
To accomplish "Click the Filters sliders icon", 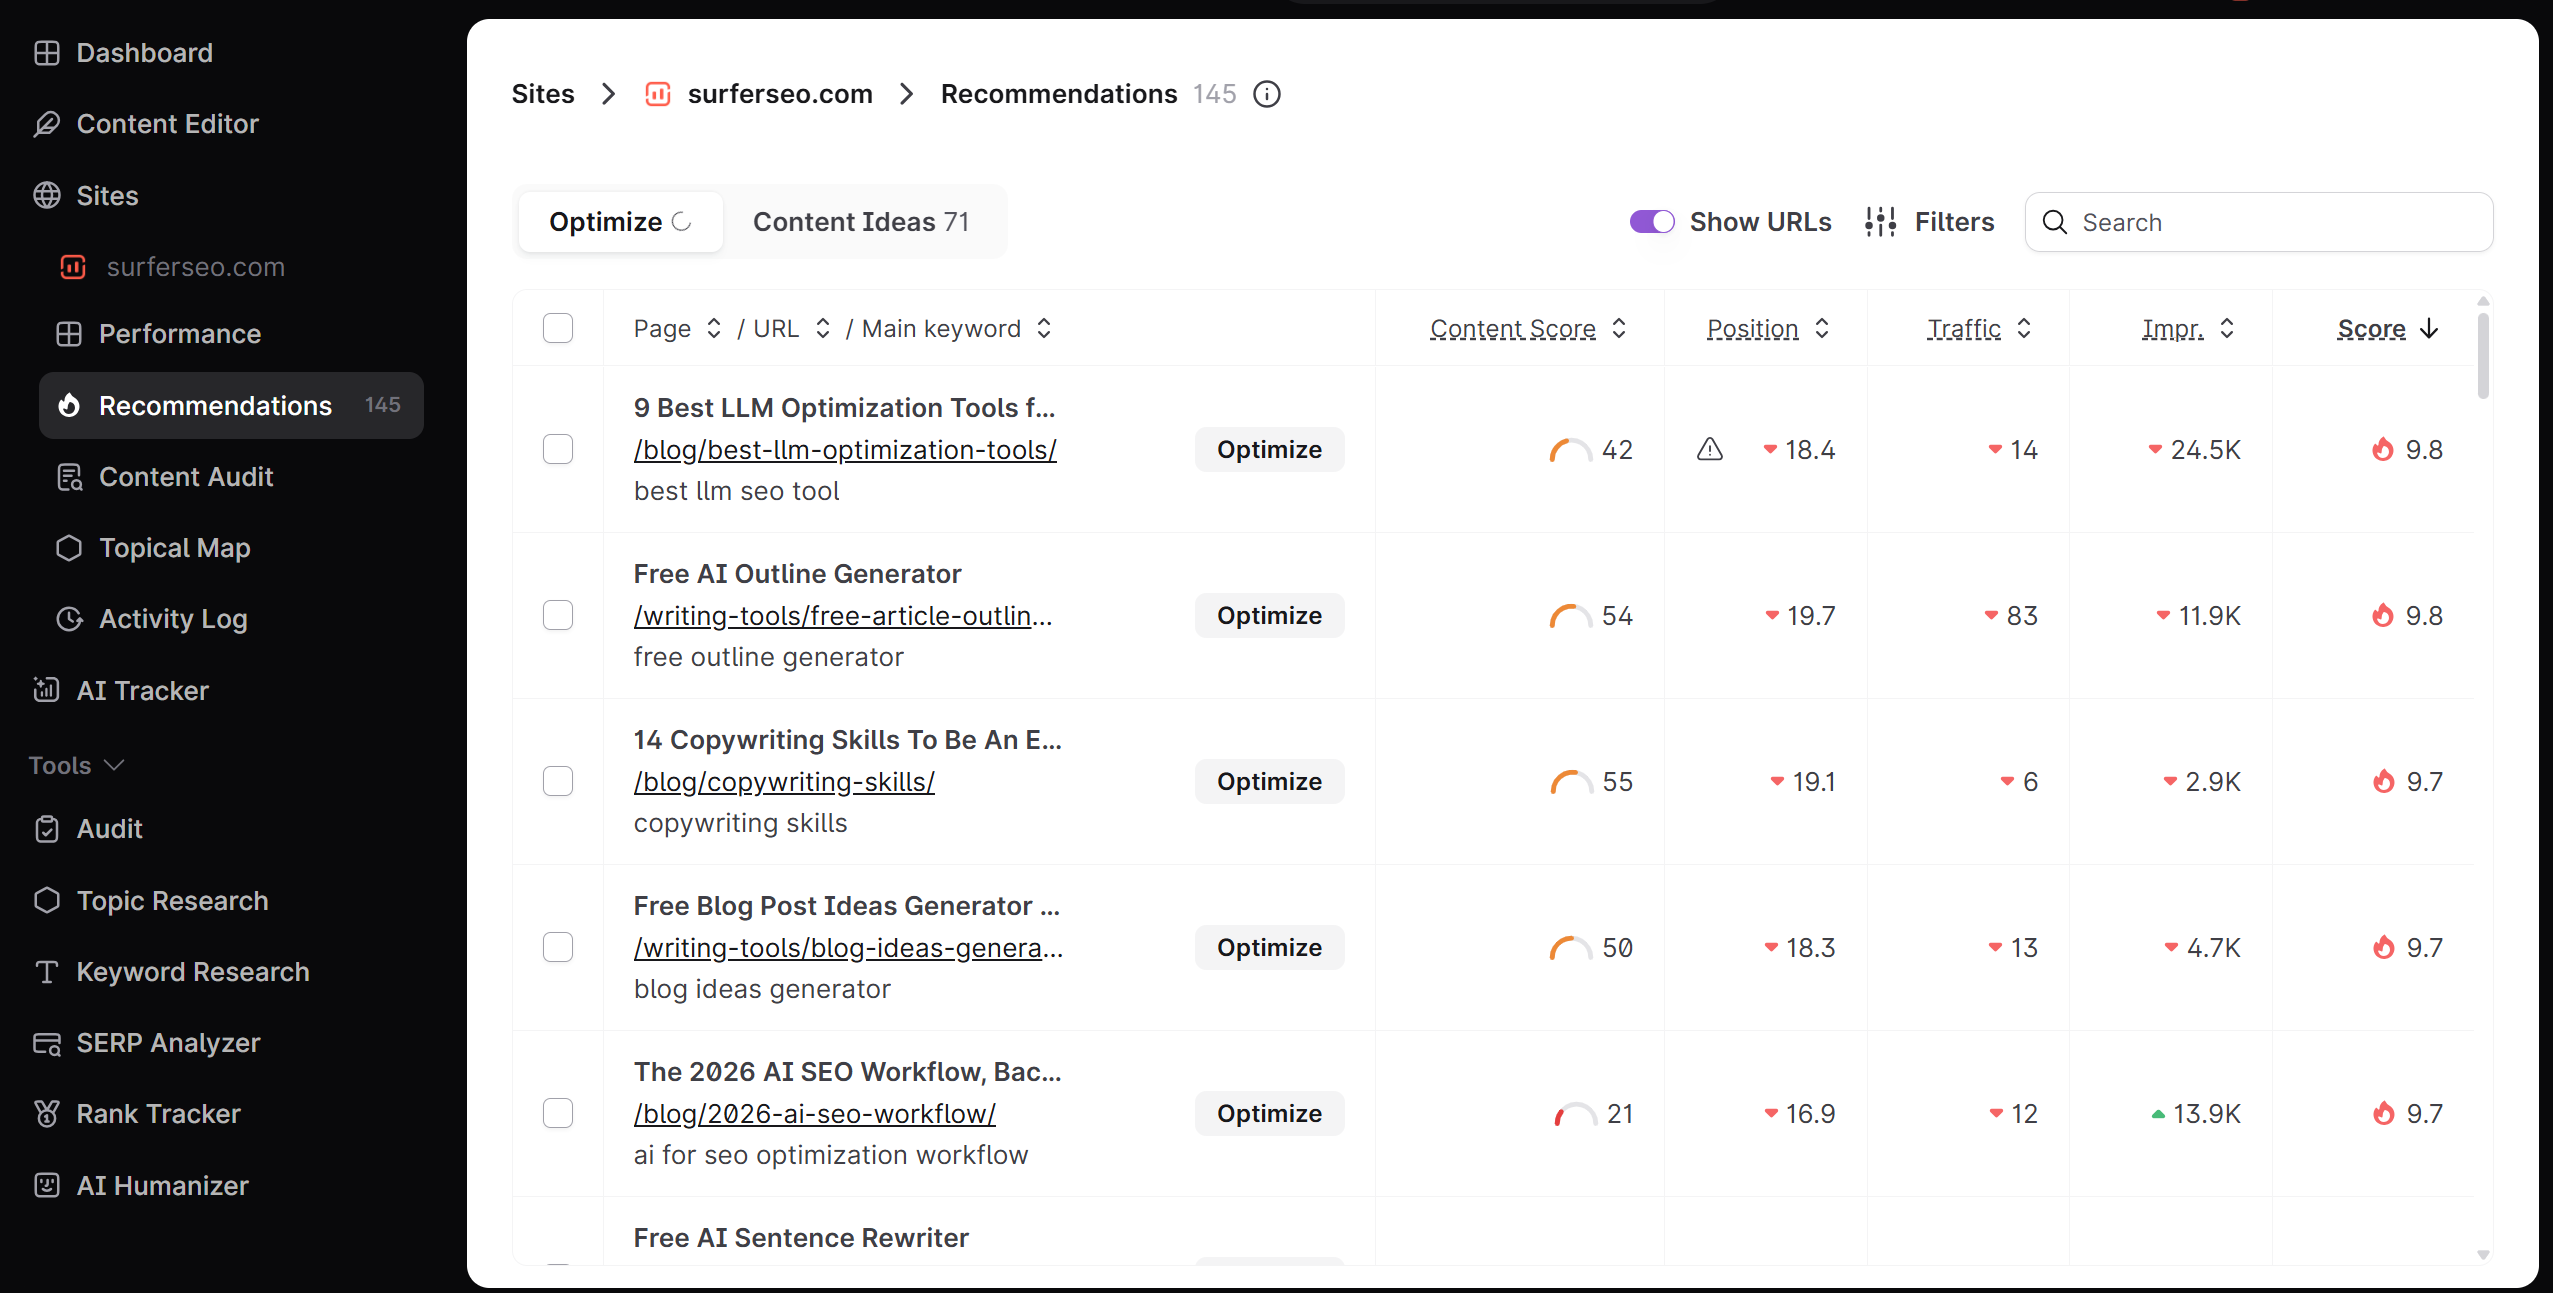I will [1880, 222].
